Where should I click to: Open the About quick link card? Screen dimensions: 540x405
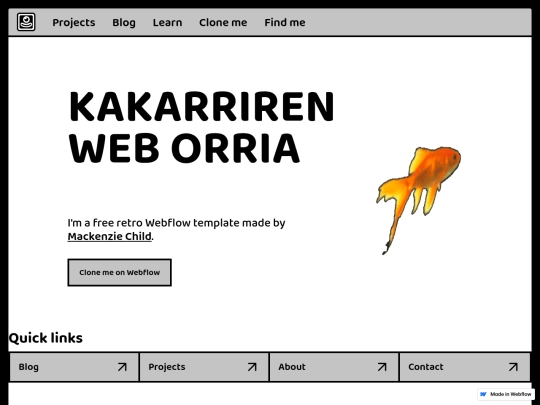pyautogui.click(x=334, y=367)
